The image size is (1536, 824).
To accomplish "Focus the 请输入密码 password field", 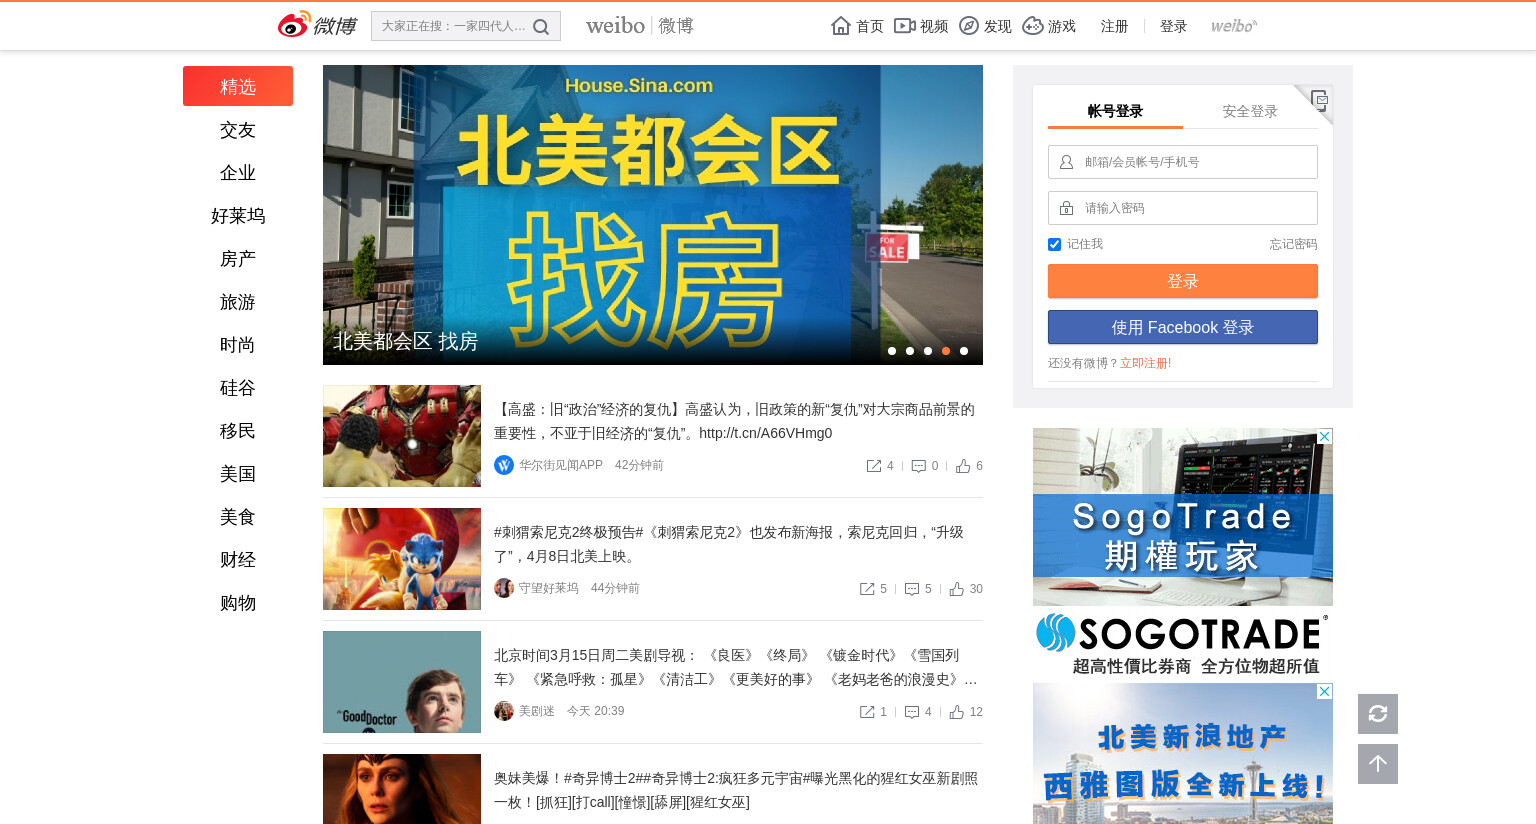I will [x=1183, y=208].
